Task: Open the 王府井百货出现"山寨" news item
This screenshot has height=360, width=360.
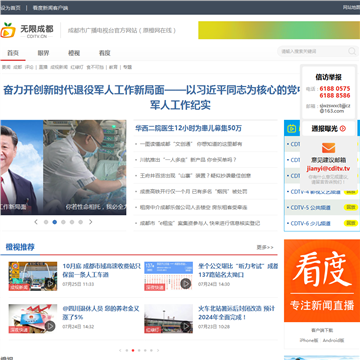Action: click(x=195, y=176)
